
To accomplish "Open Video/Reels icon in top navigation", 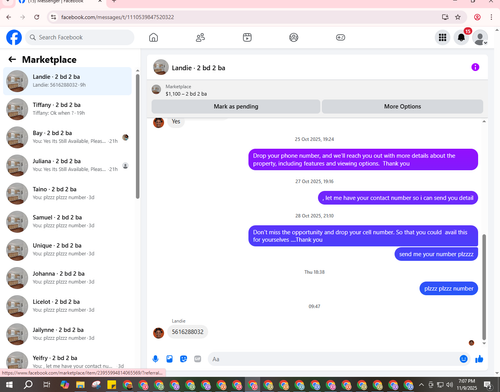I will 247,37.
